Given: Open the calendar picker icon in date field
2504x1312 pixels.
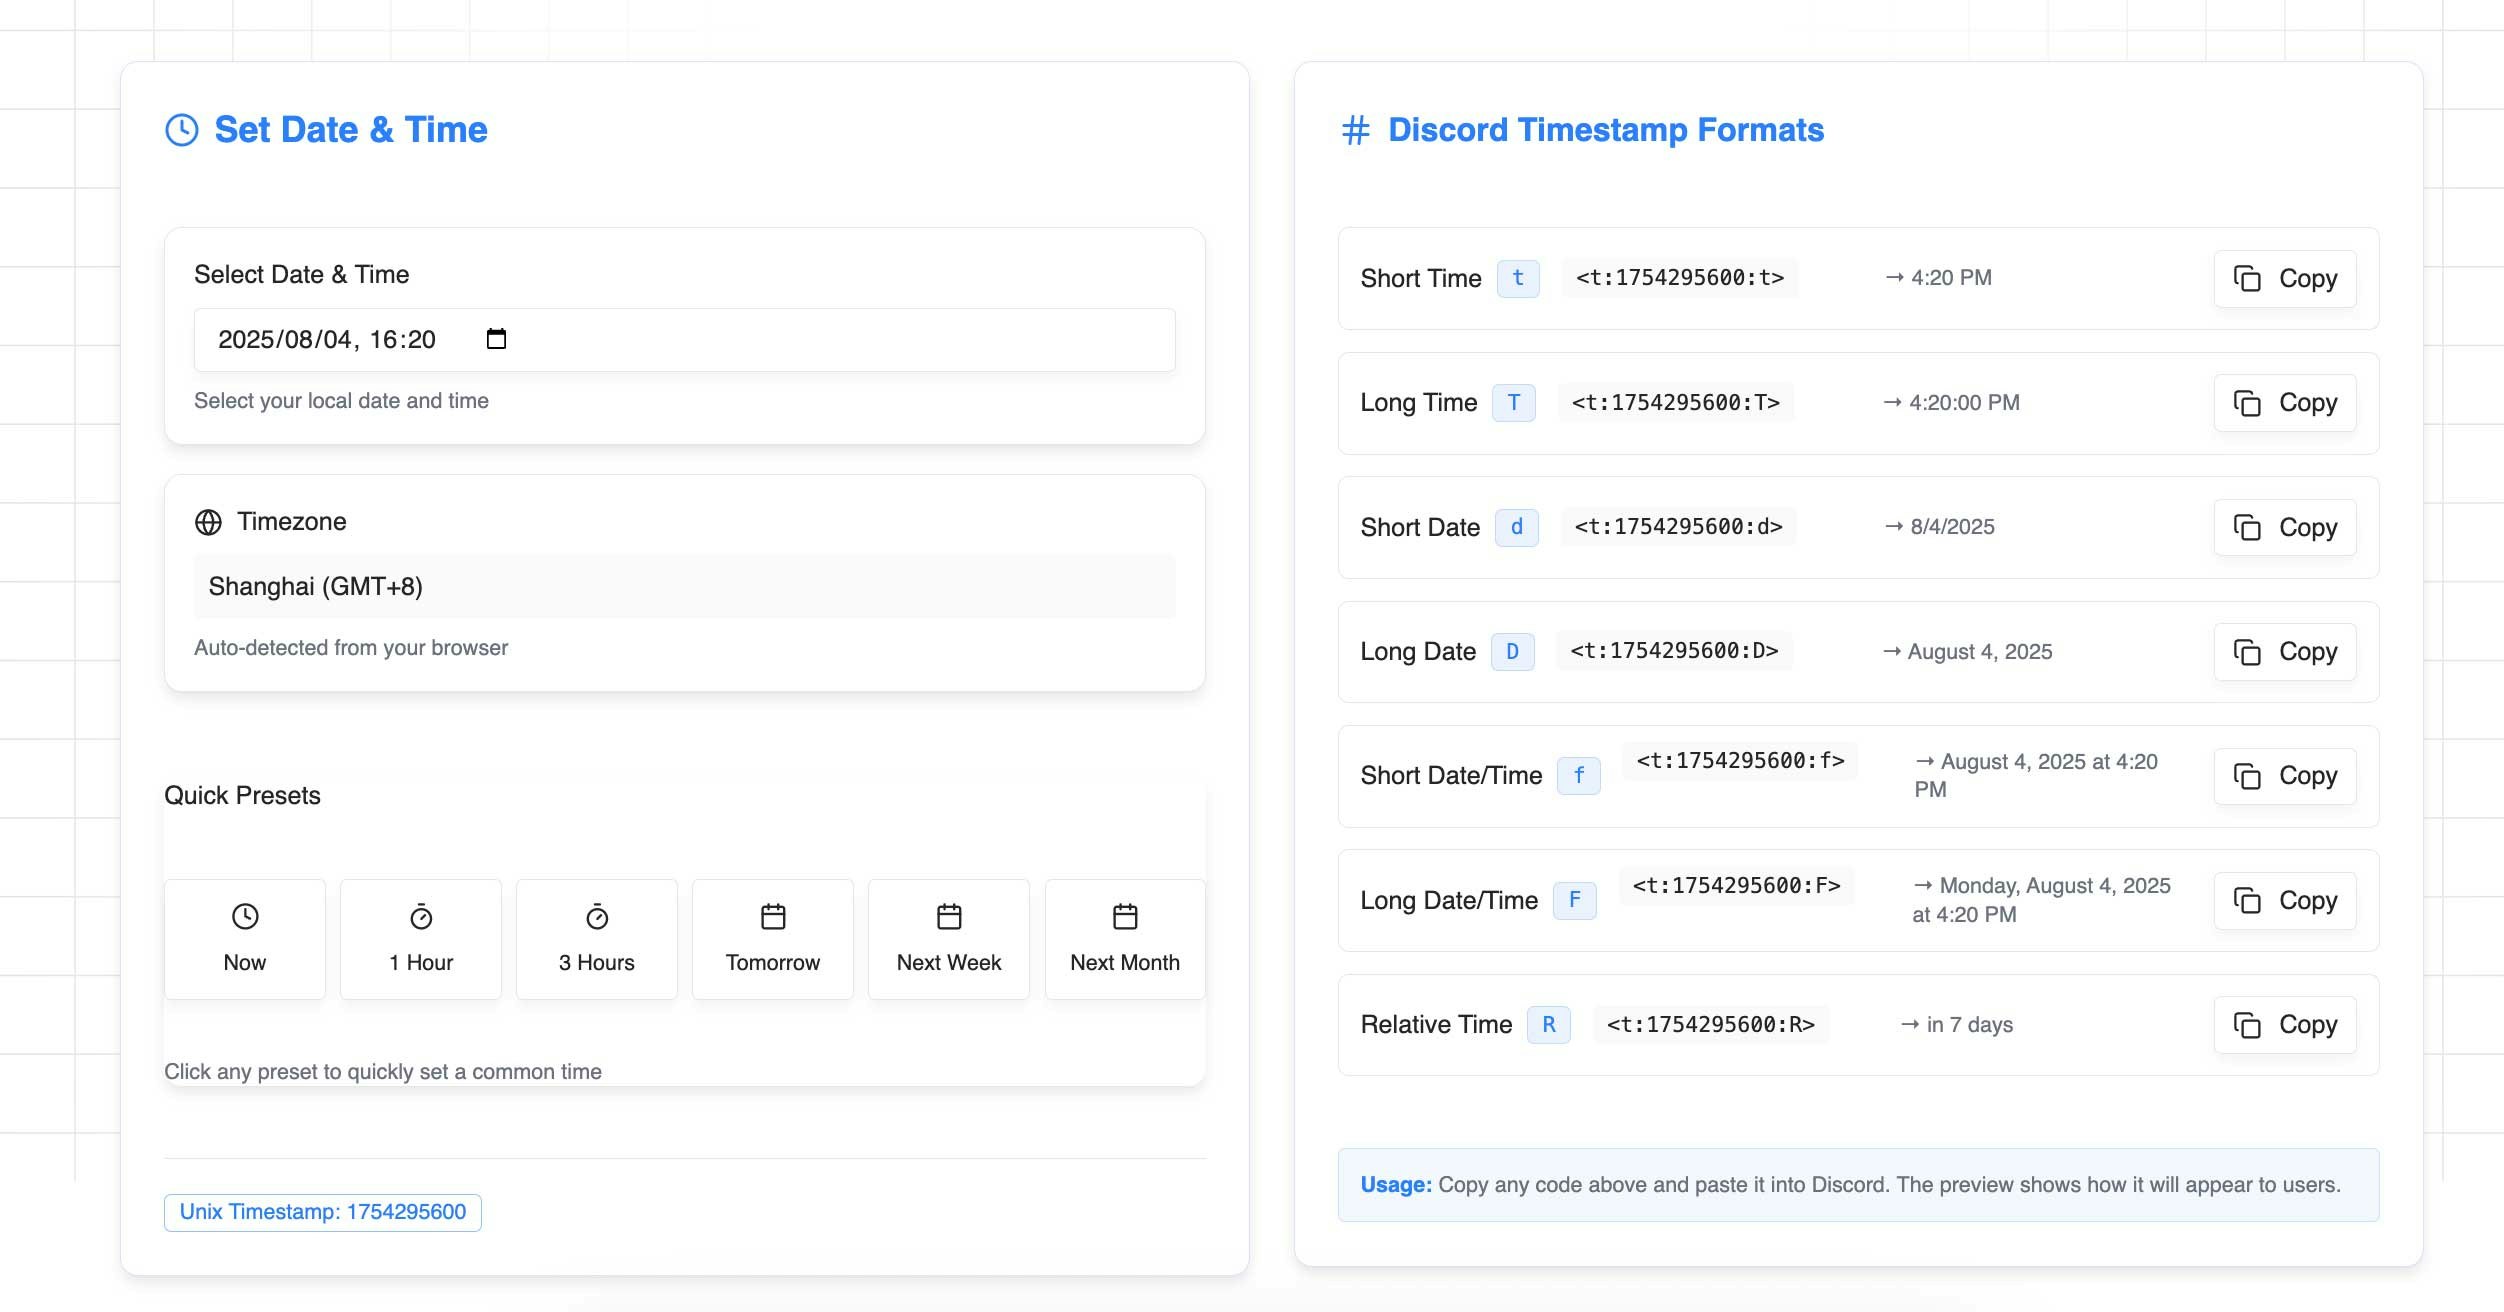Looking at the screenshot, I should pyautogui.click(x=496, y=339).
